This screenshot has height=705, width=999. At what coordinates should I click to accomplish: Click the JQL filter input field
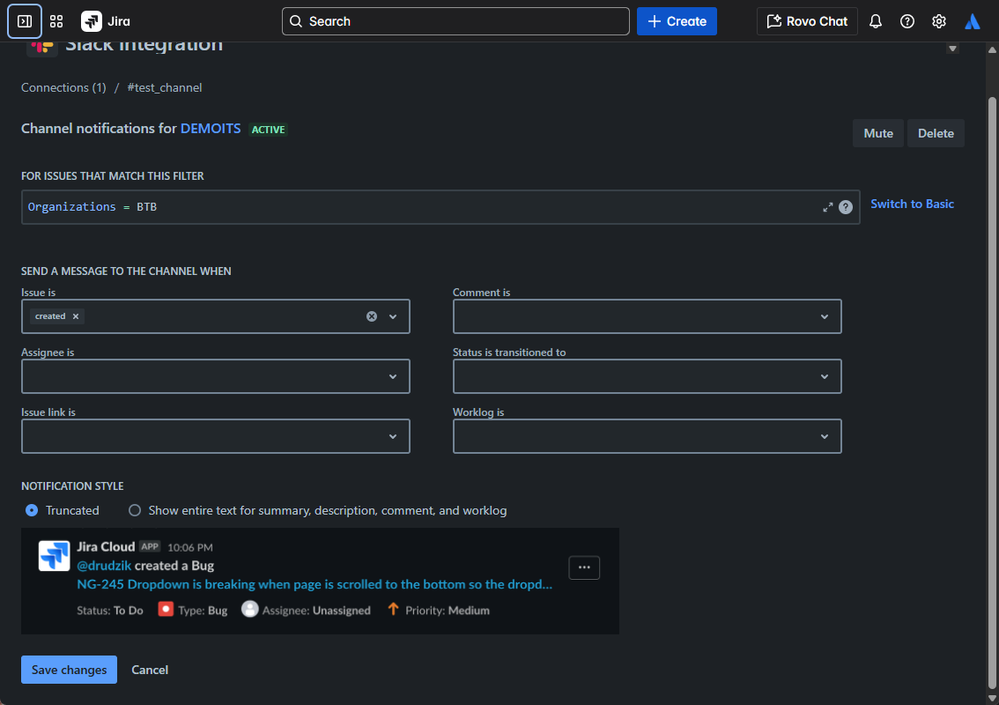click(x=440, y=207)
